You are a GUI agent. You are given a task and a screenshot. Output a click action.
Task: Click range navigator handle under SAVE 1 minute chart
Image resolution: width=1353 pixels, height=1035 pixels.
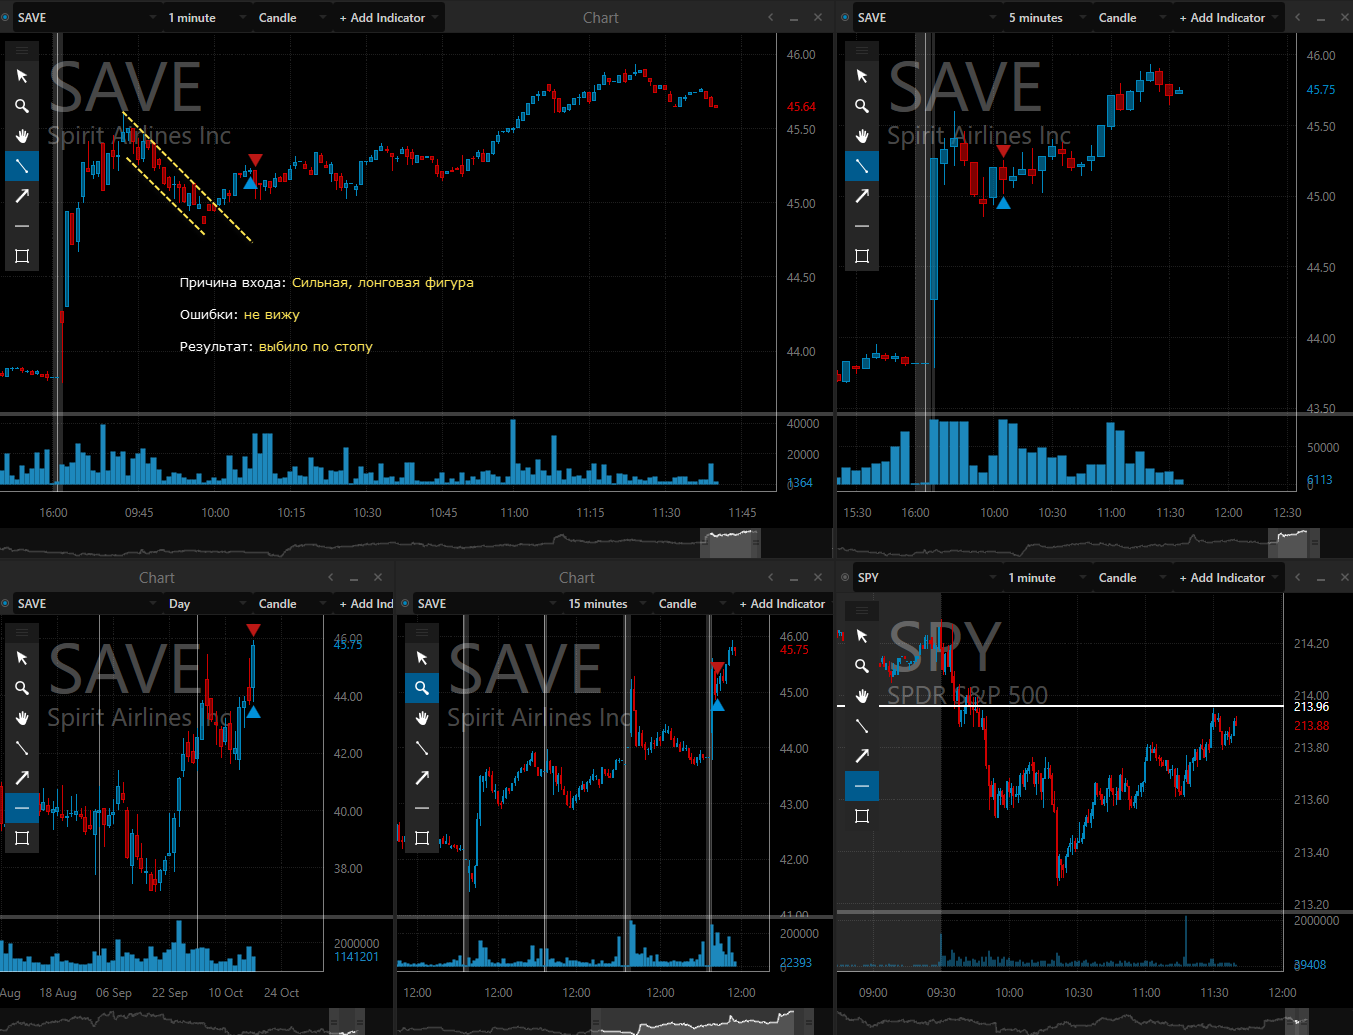click(755, 544)
